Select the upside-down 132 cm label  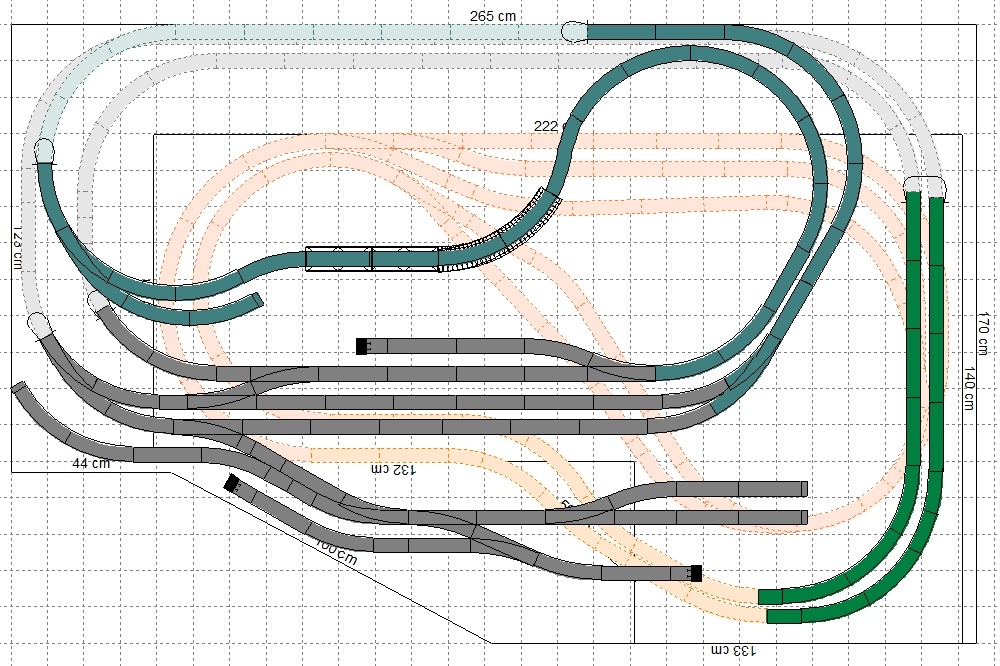point(391,468)
